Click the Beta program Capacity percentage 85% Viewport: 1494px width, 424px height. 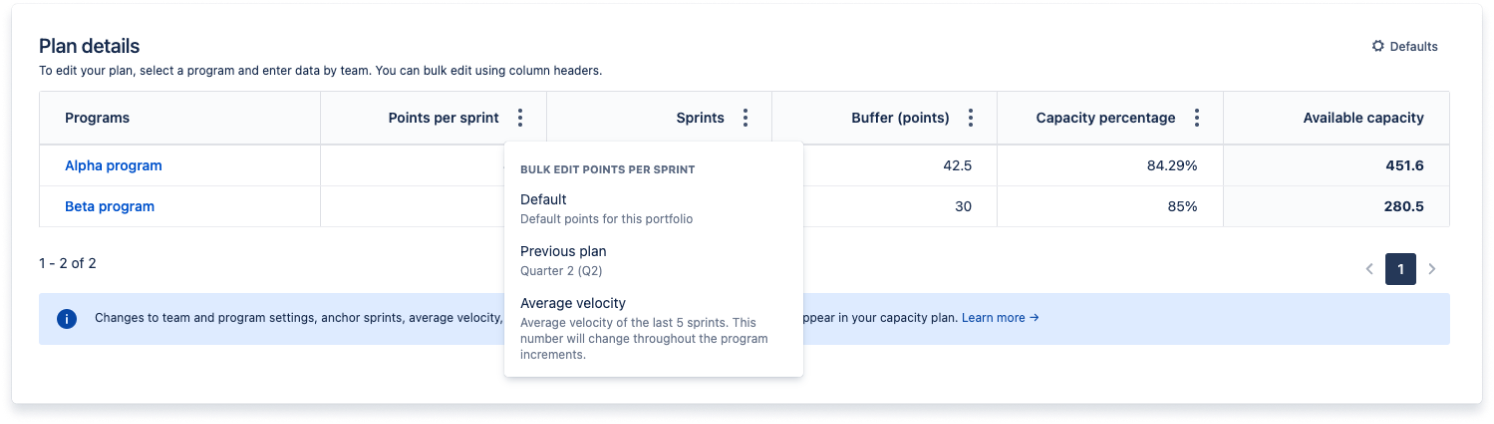click(x=1181, y=207)
